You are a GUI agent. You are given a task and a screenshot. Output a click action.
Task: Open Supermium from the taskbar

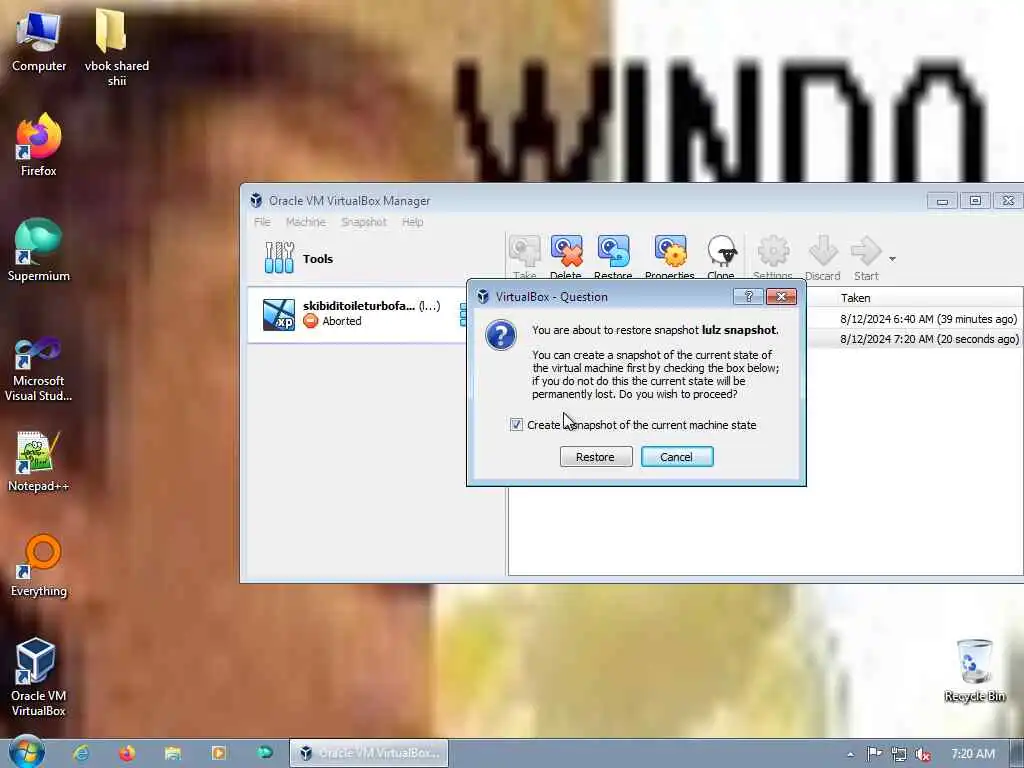coord(264,753)
